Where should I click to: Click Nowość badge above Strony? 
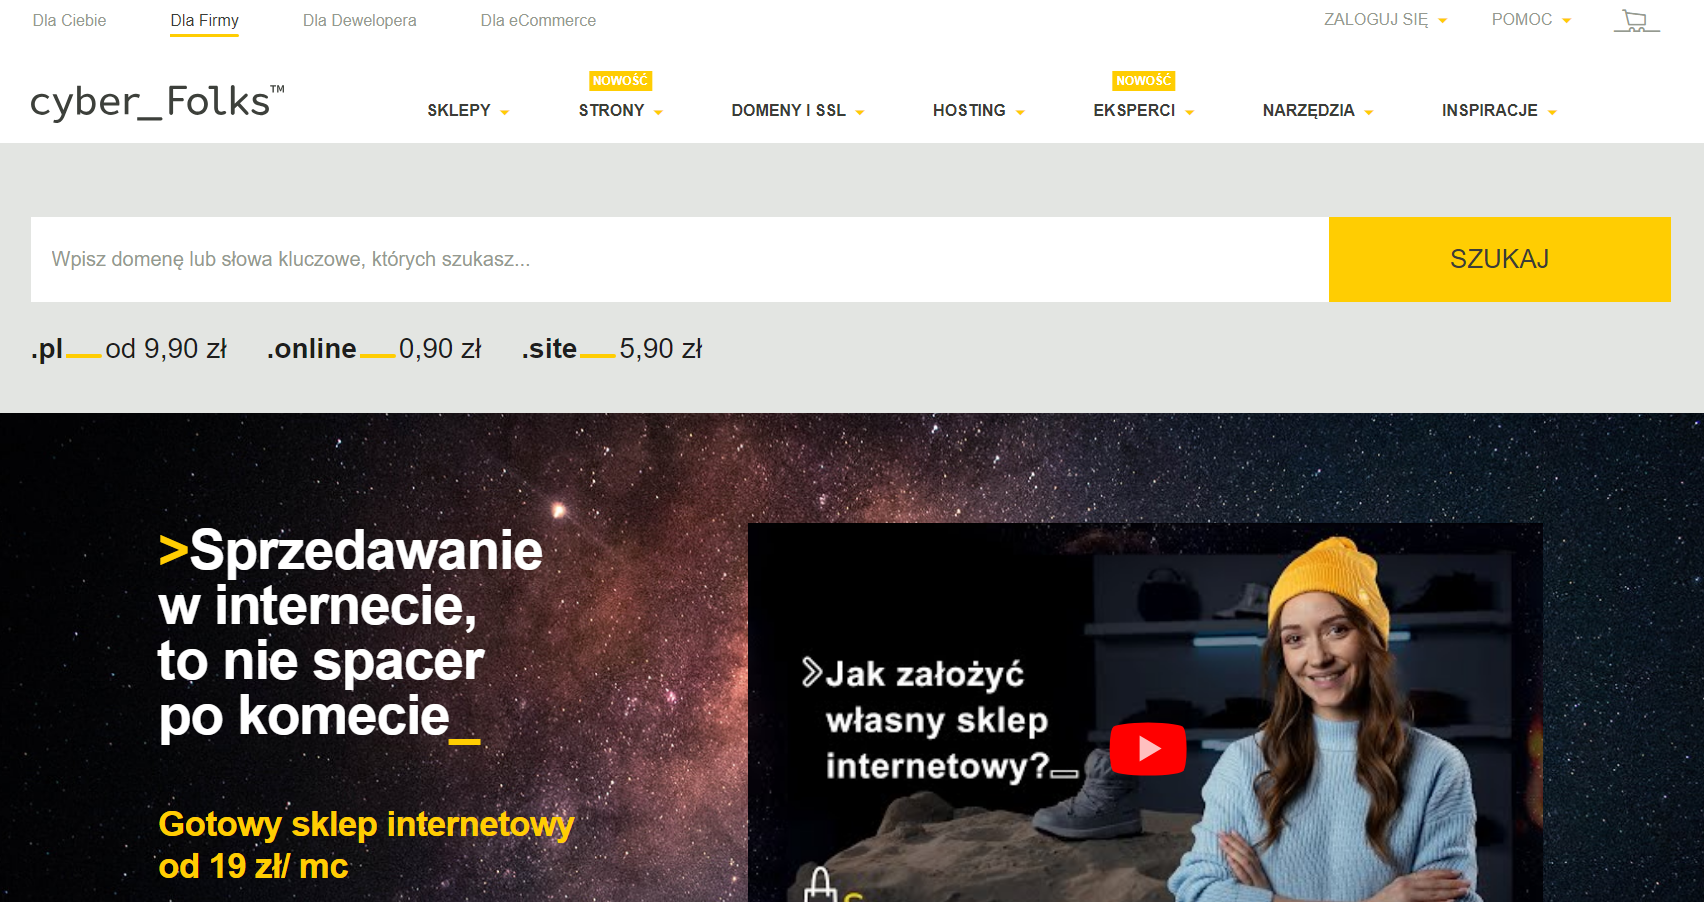[620, 81]
